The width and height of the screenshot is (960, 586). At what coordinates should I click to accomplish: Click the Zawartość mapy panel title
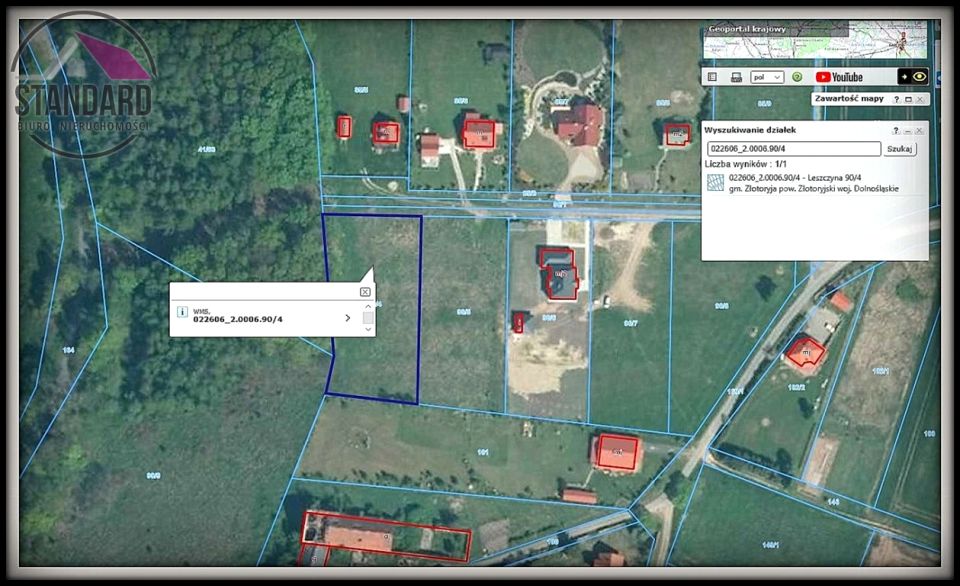pos(848,99)
